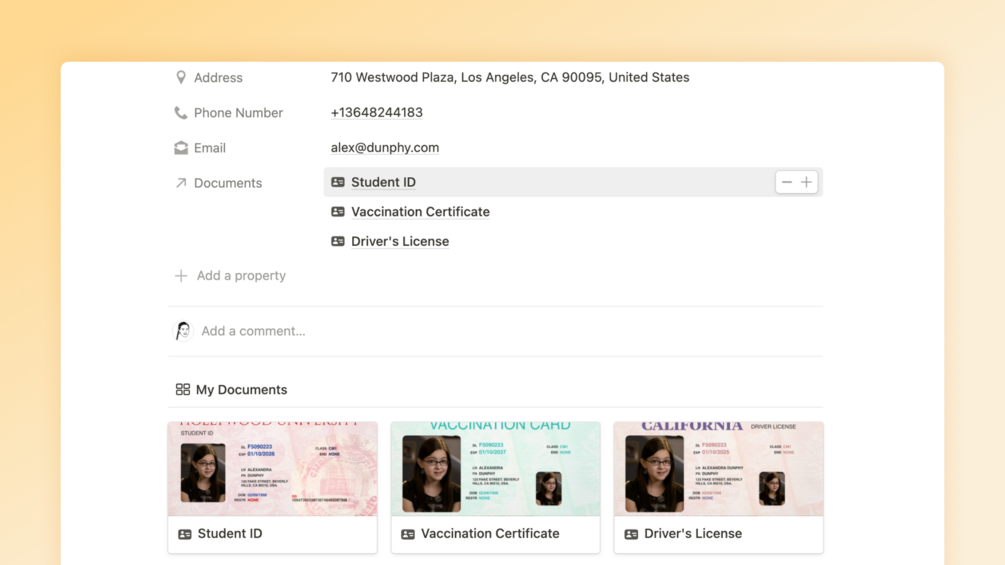Click the Driver's License gallery card title
The height and width of the screenshot is (565, 1005).
pyautogui.click(x=693, y=534)
